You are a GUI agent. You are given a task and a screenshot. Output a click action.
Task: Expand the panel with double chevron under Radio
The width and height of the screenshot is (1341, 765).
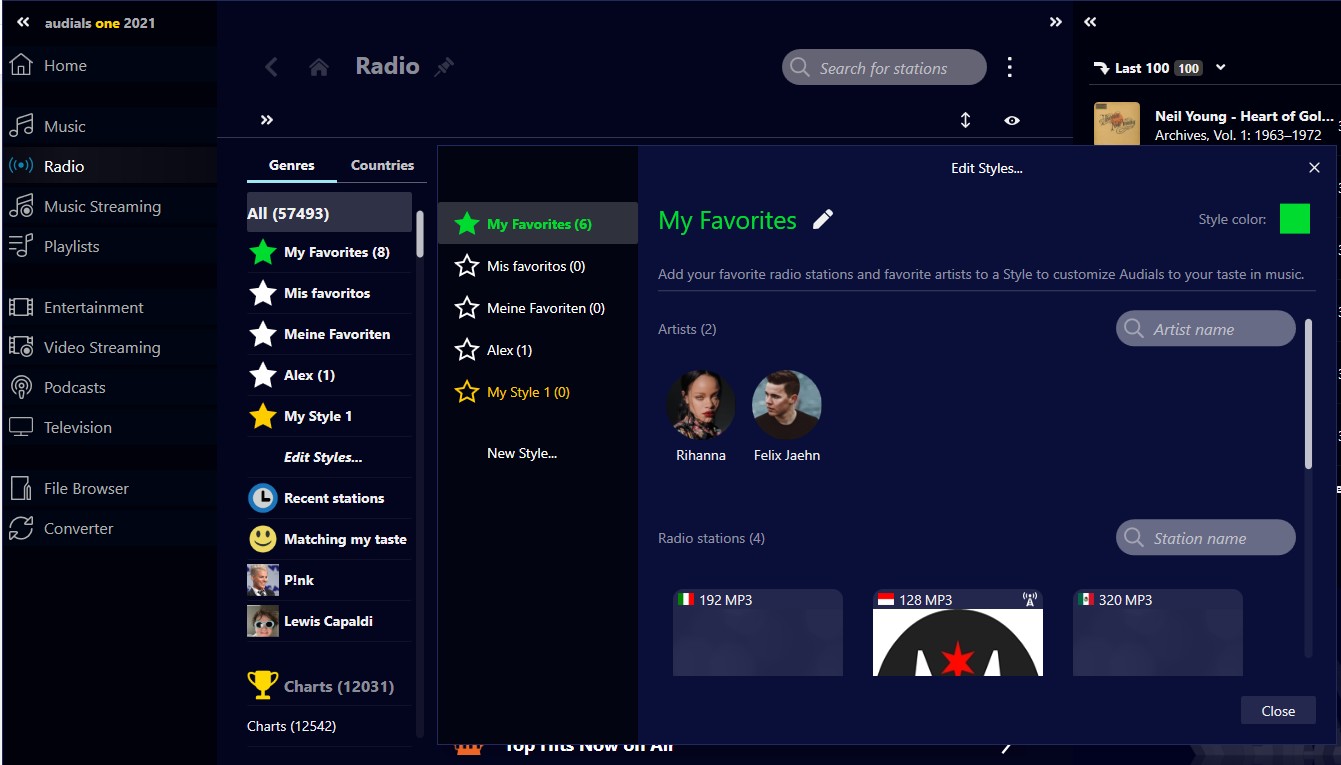coord(267,120)
